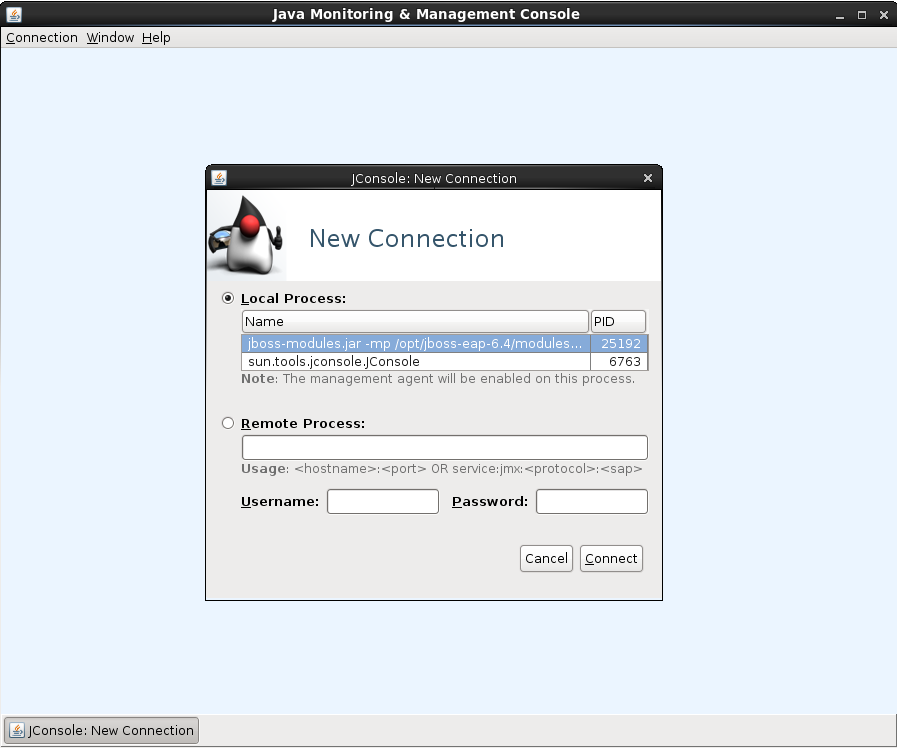Click the Cancel button
The height and width of the screenshot is (748, 897).
546,558
